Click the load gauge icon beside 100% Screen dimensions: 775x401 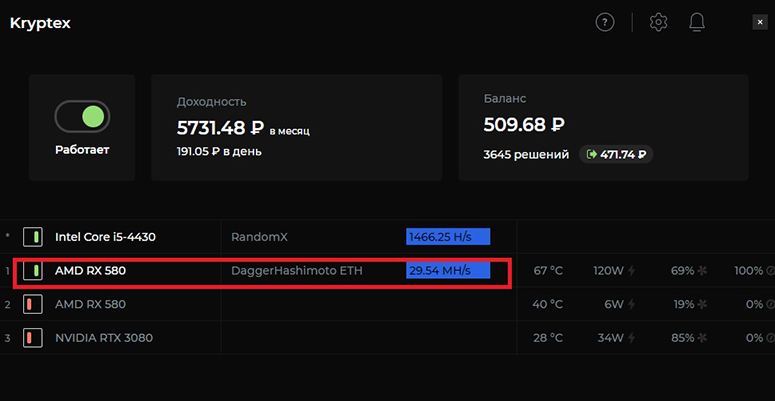[x=771, y=270]
